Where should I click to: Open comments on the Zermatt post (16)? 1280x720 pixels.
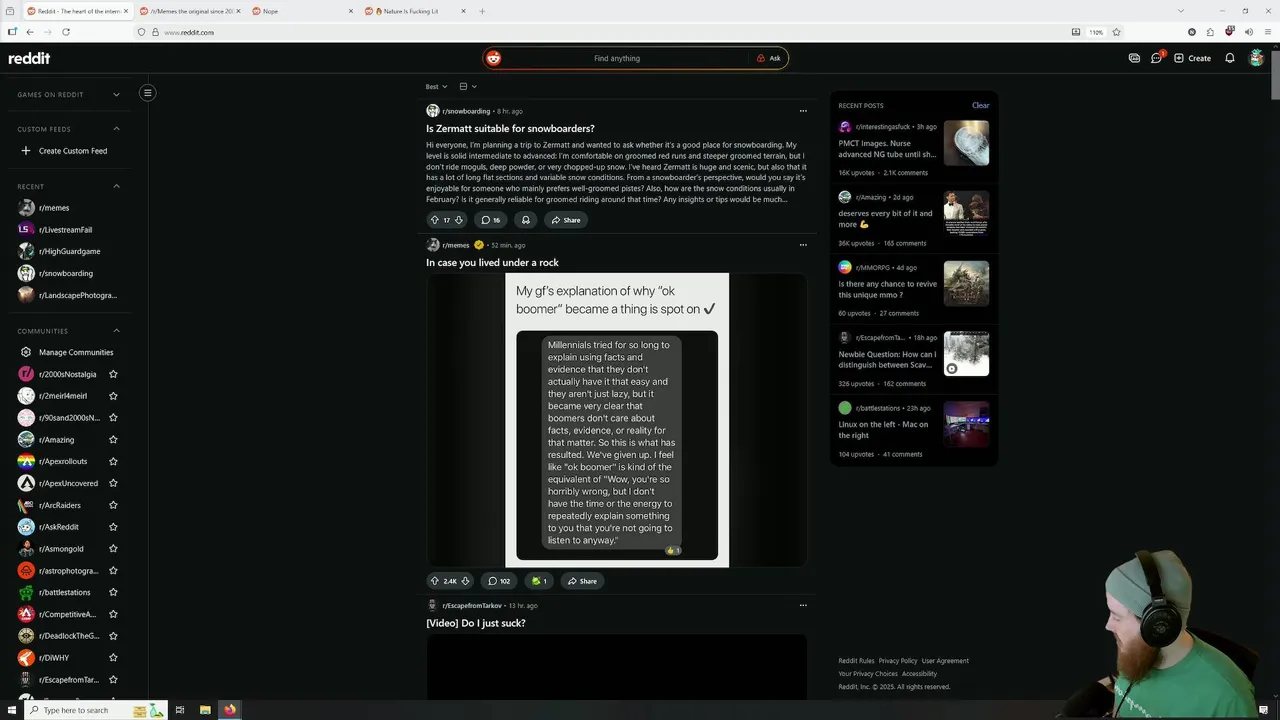click(x=490, y=220)
